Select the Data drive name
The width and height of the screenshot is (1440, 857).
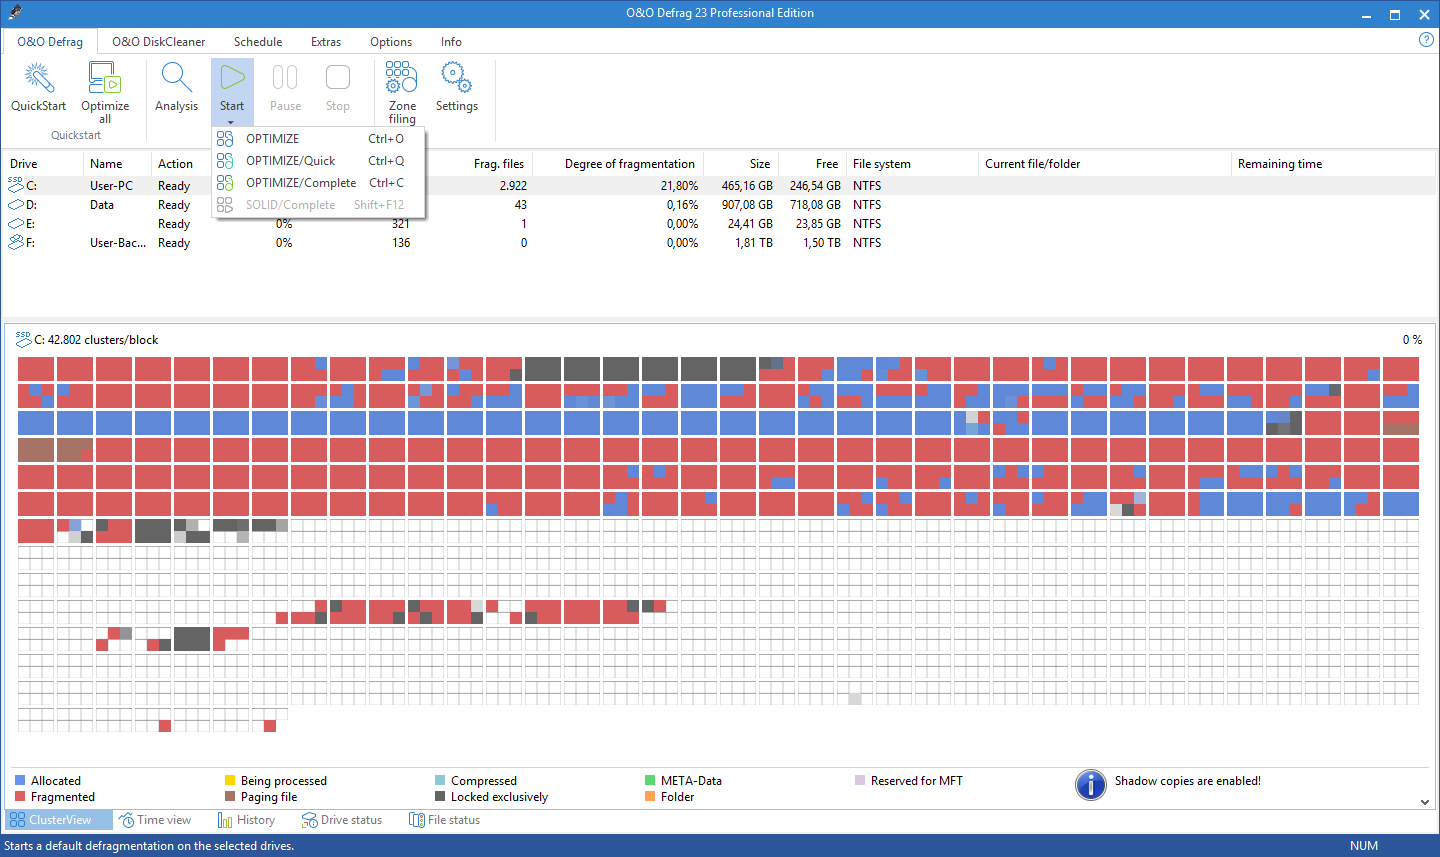(102, 205)
